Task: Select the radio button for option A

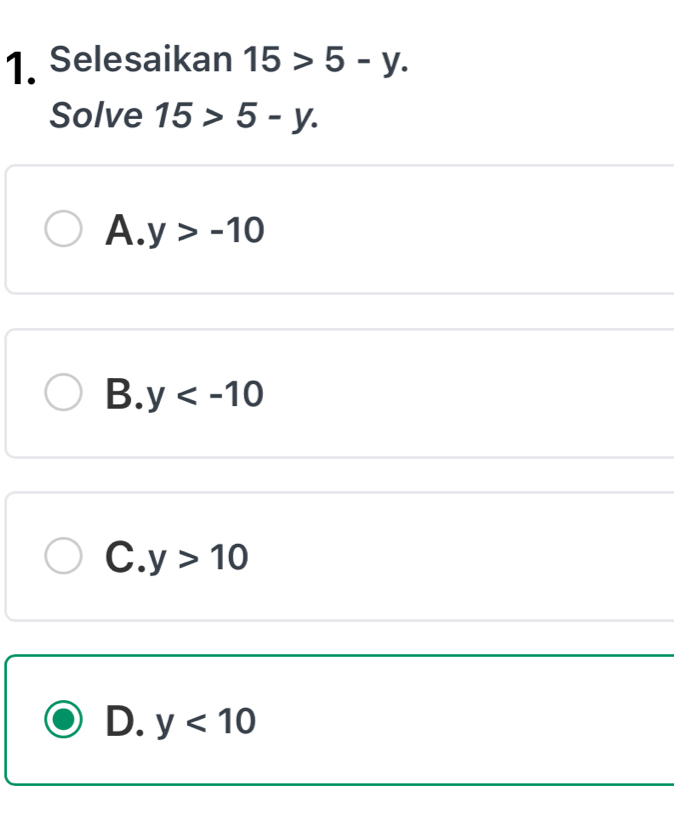Action: tap(65, 229)
